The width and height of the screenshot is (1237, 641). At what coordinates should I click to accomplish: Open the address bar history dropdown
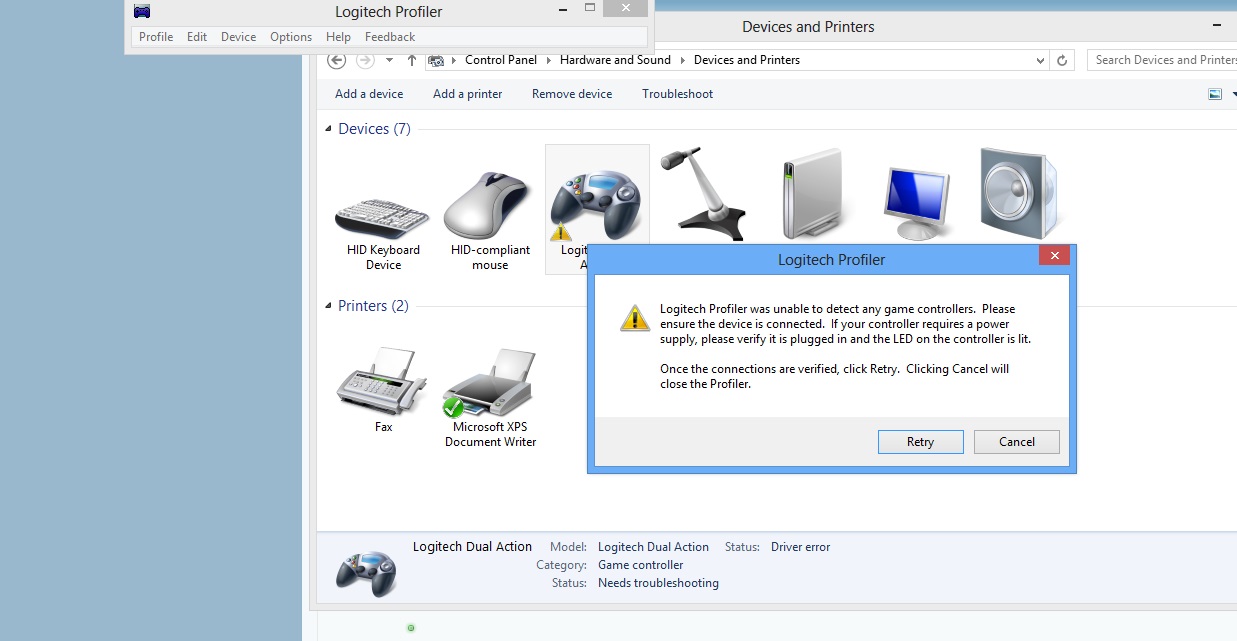[x=1041, y=60]
